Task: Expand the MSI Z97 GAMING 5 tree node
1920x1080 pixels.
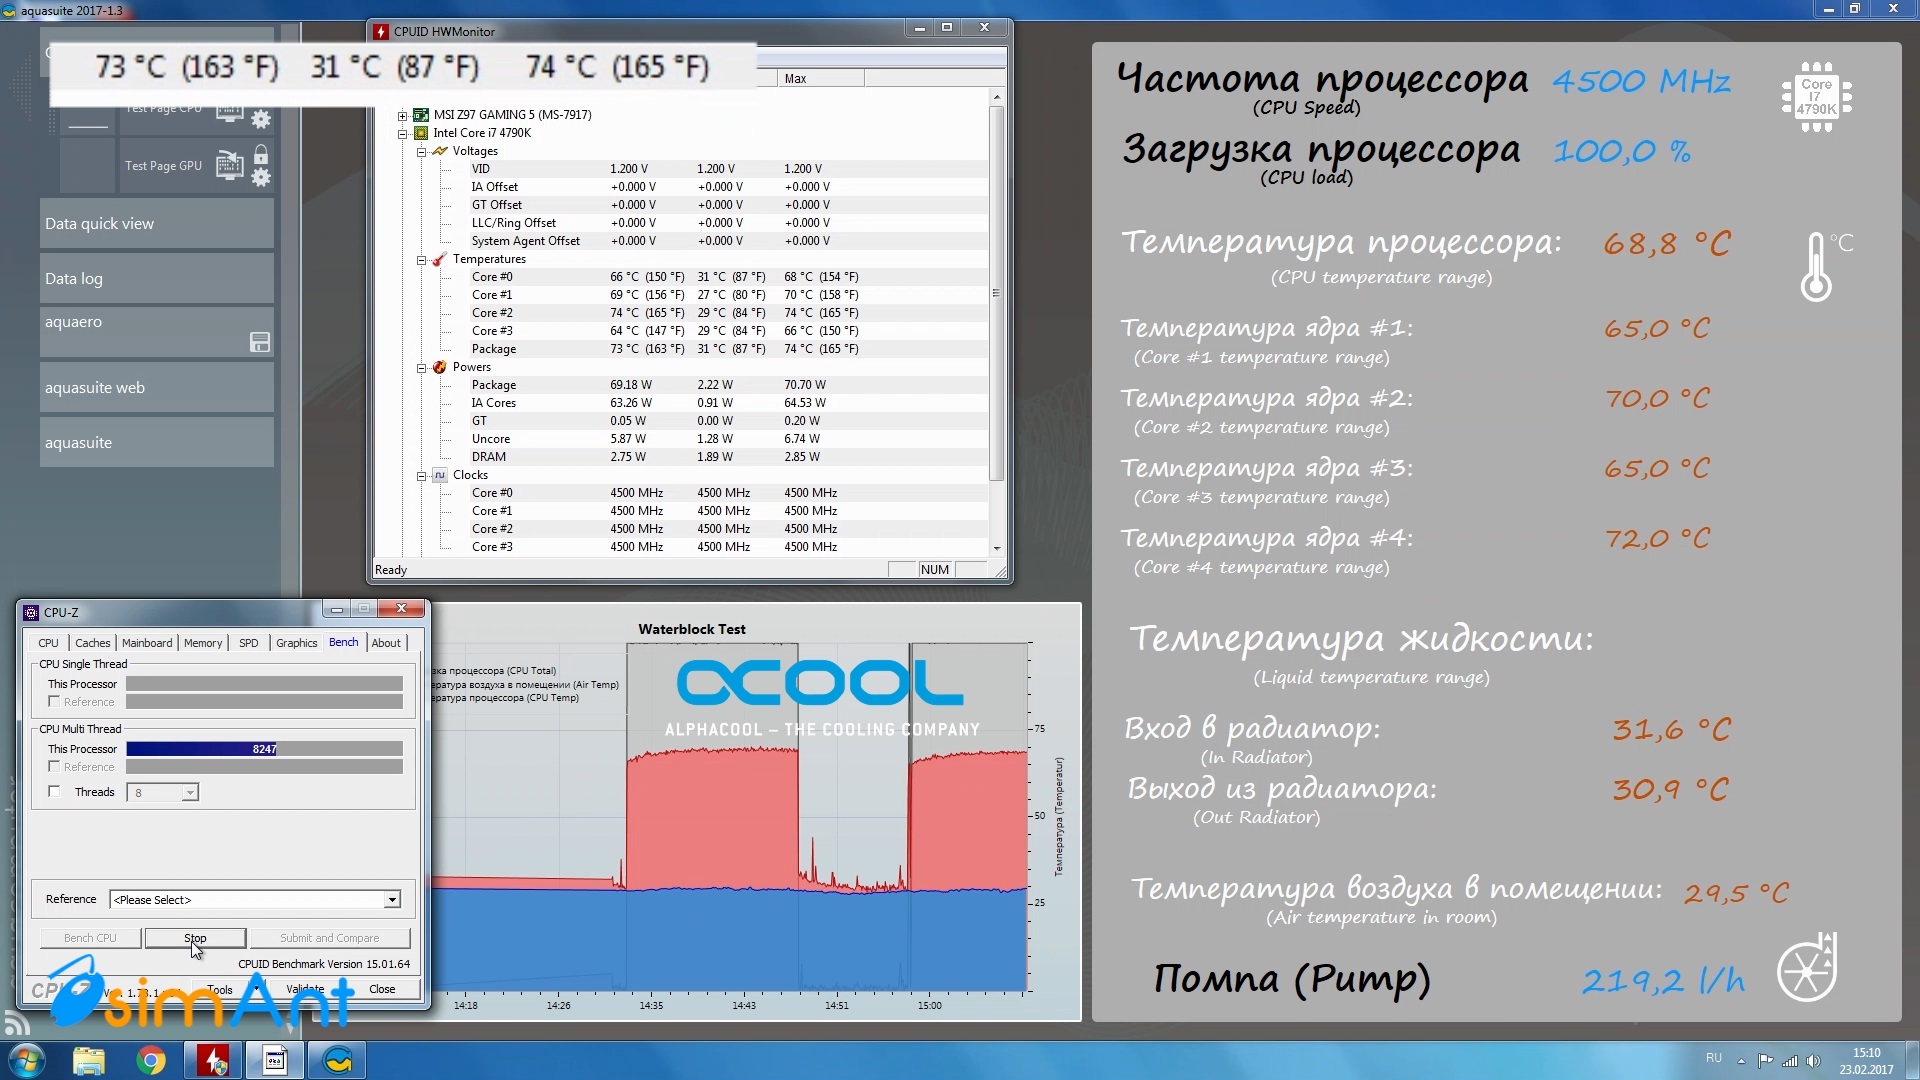Action: click(x=402, y=115)
